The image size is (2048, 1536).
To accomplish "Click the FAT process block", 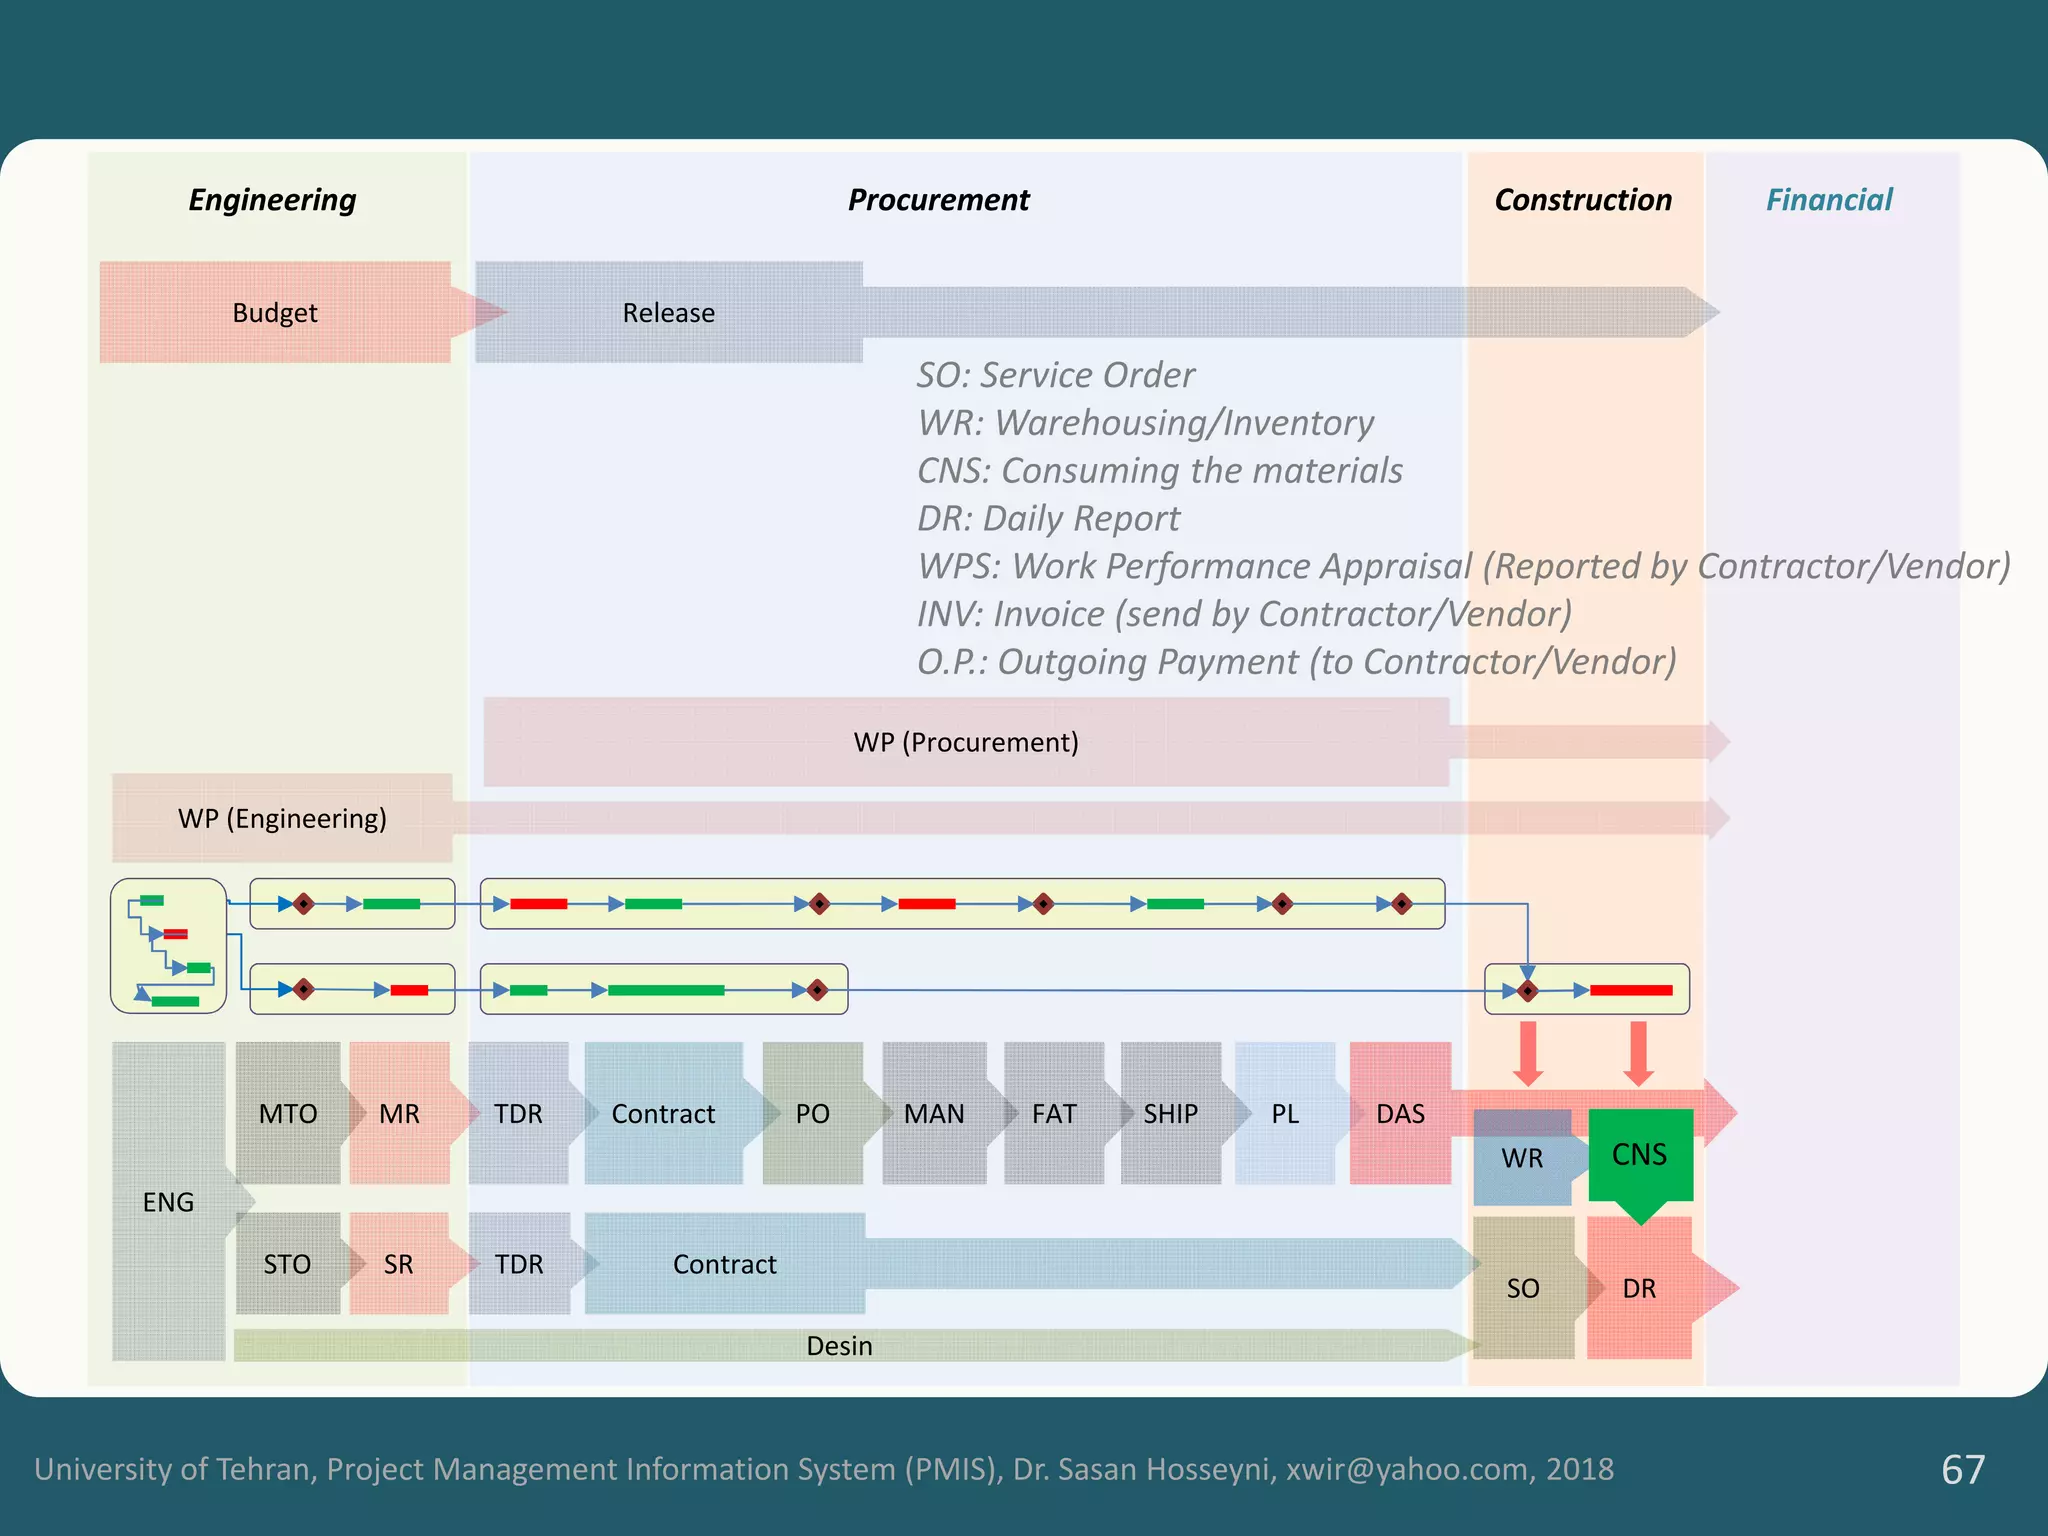I will click(x=1054, y=1113).
